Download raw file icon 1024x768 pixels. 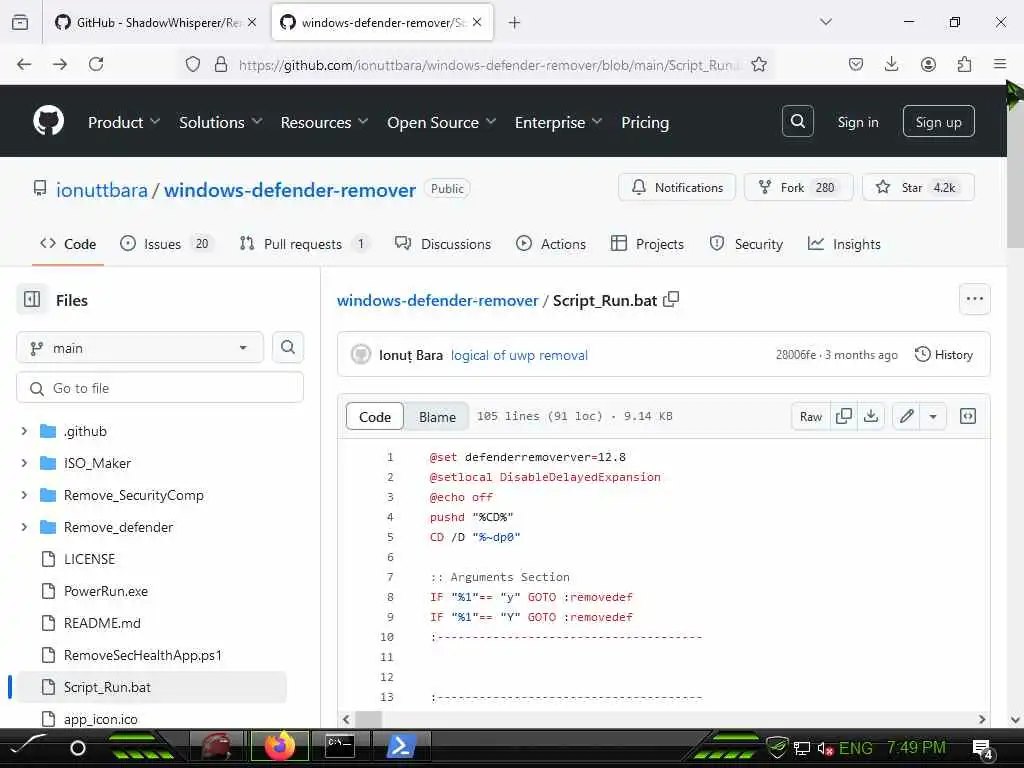871,416
